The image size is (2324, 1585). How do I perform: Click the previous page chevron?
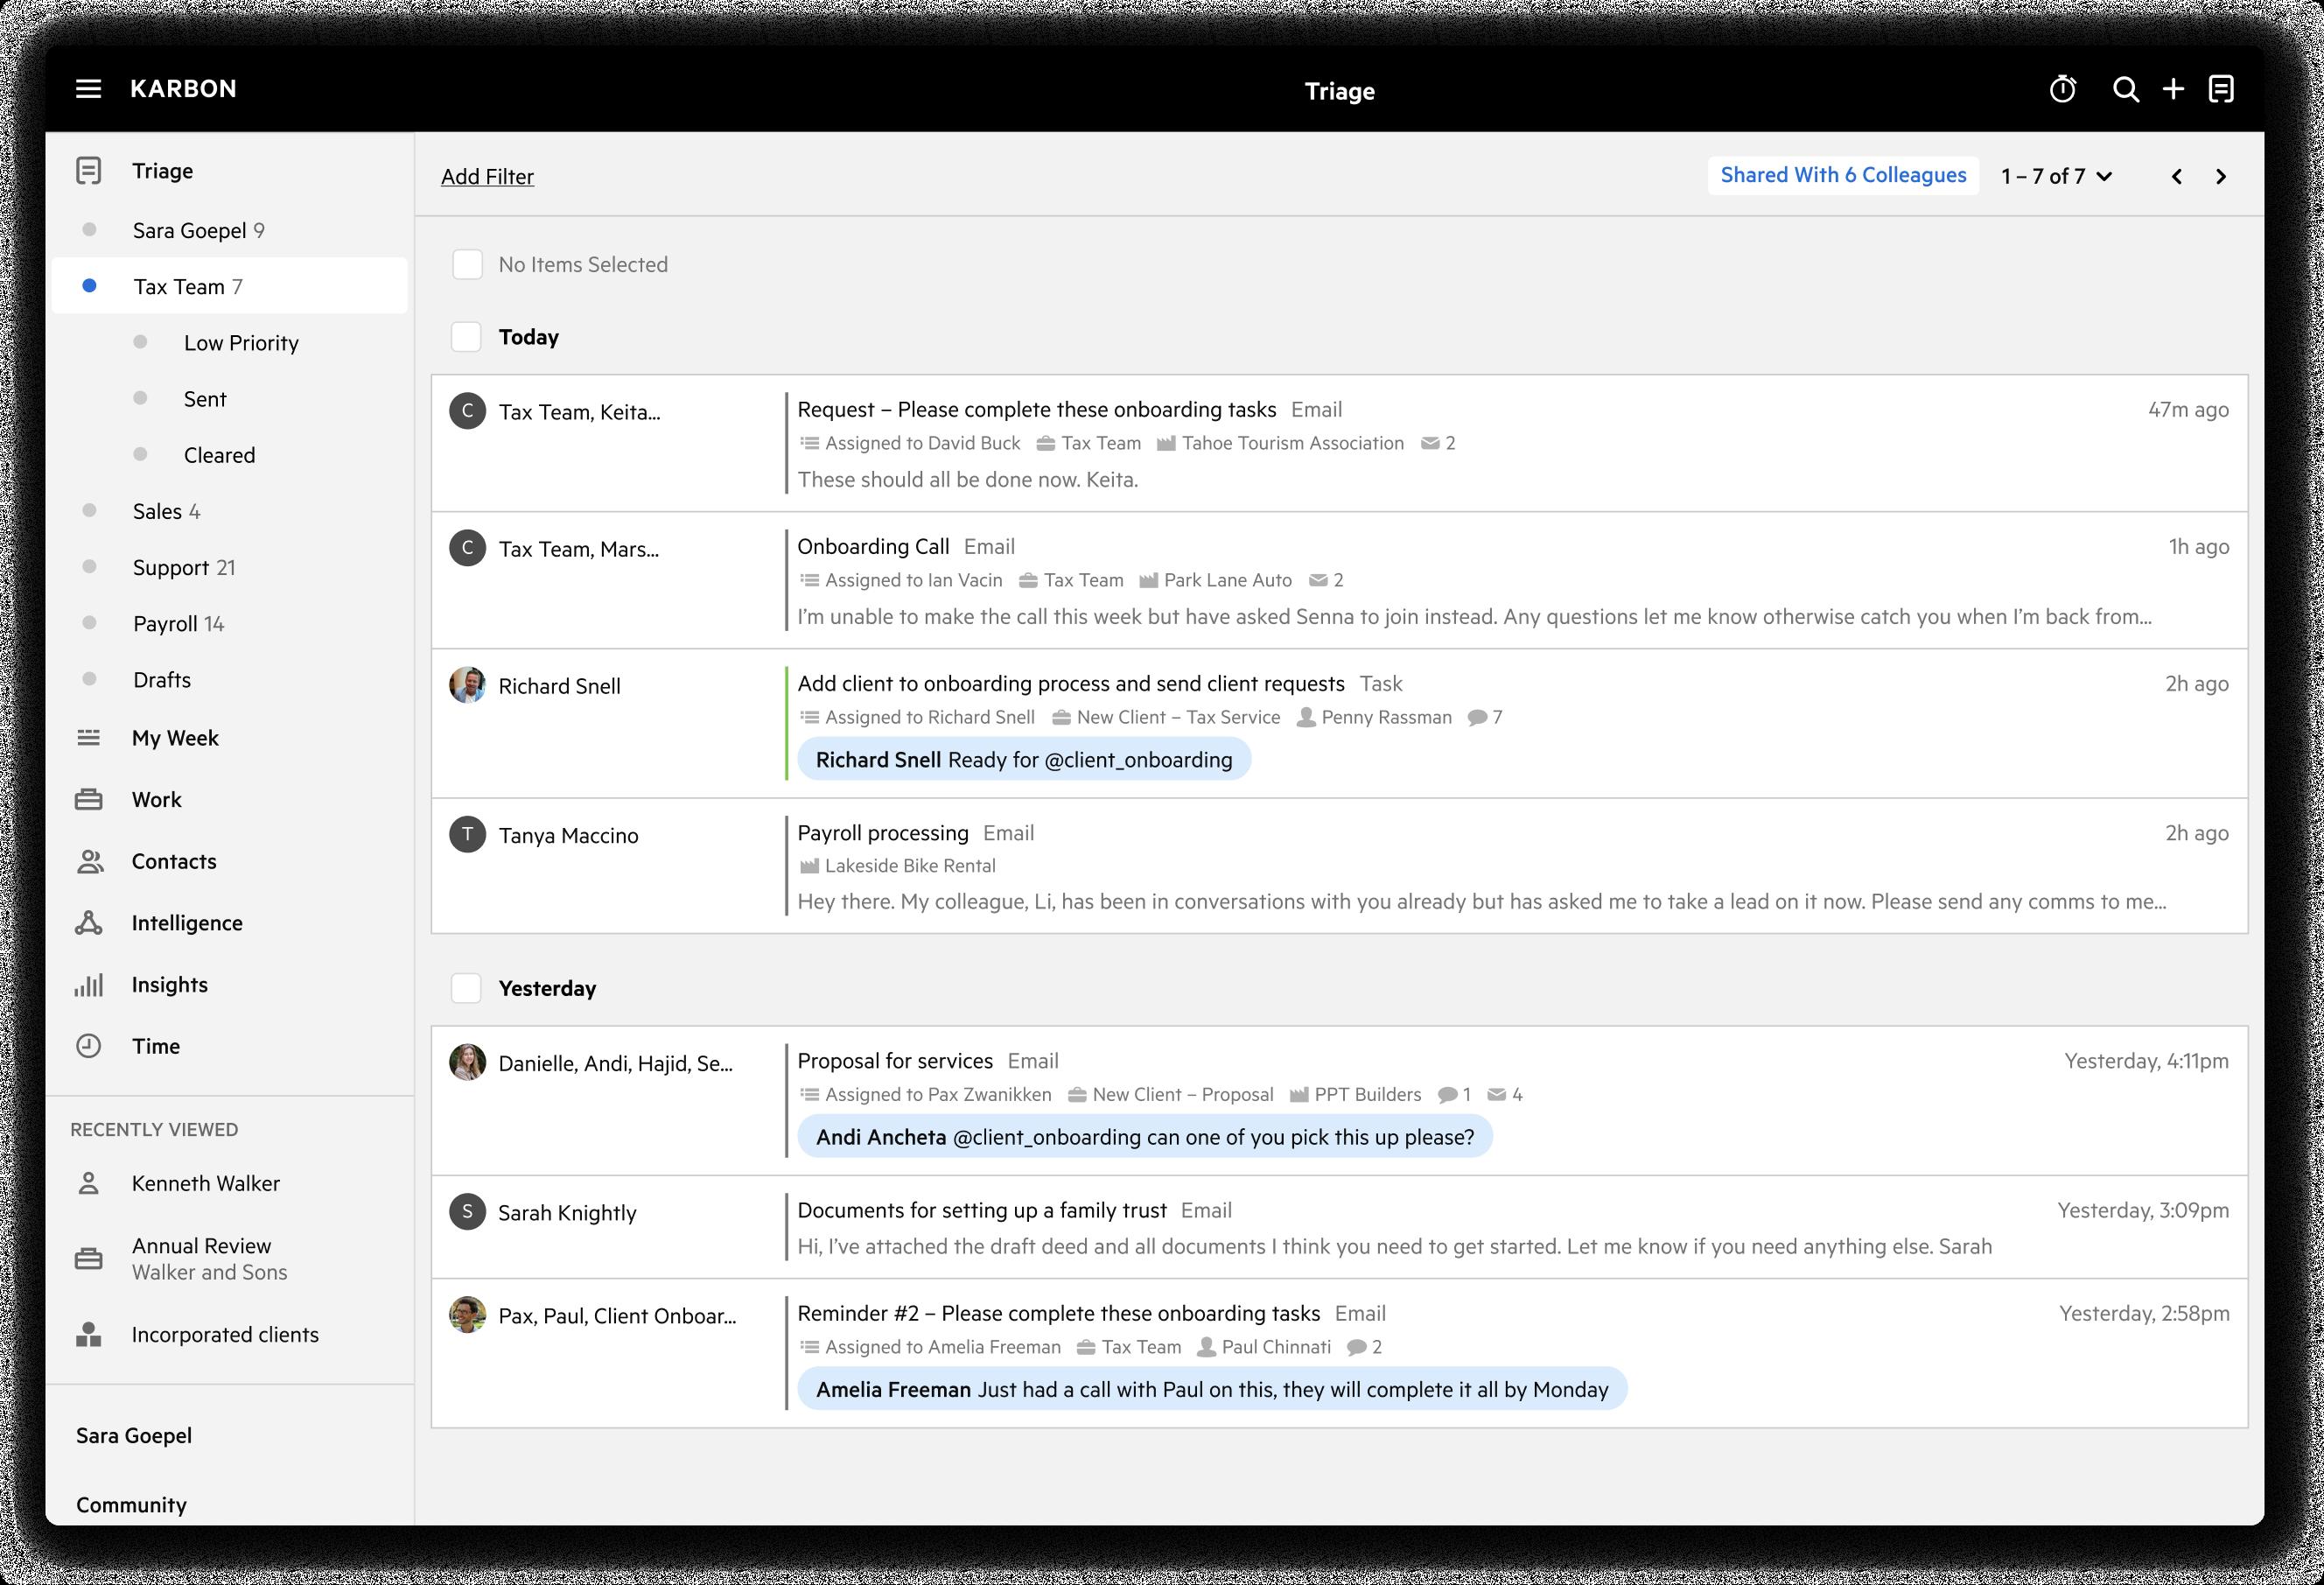2175,176
